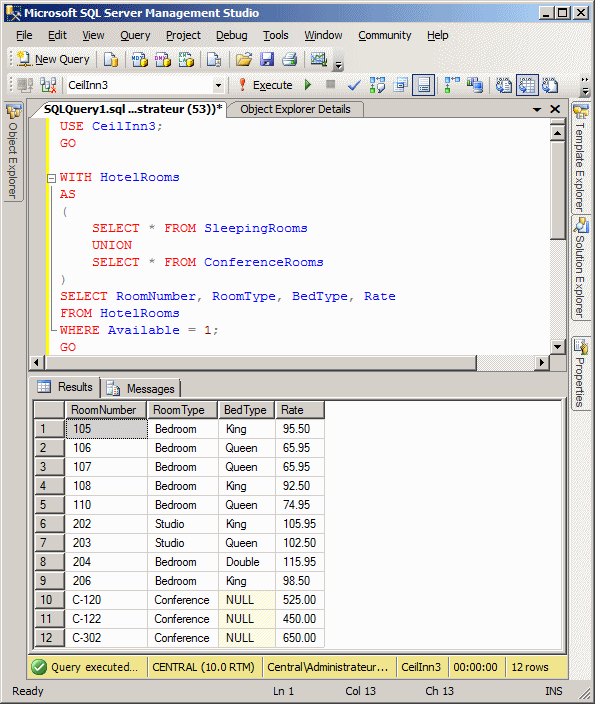The height and width of the screenshot is (704, 595).
Task: Switch to the Results tab
Action: point(65,387)
